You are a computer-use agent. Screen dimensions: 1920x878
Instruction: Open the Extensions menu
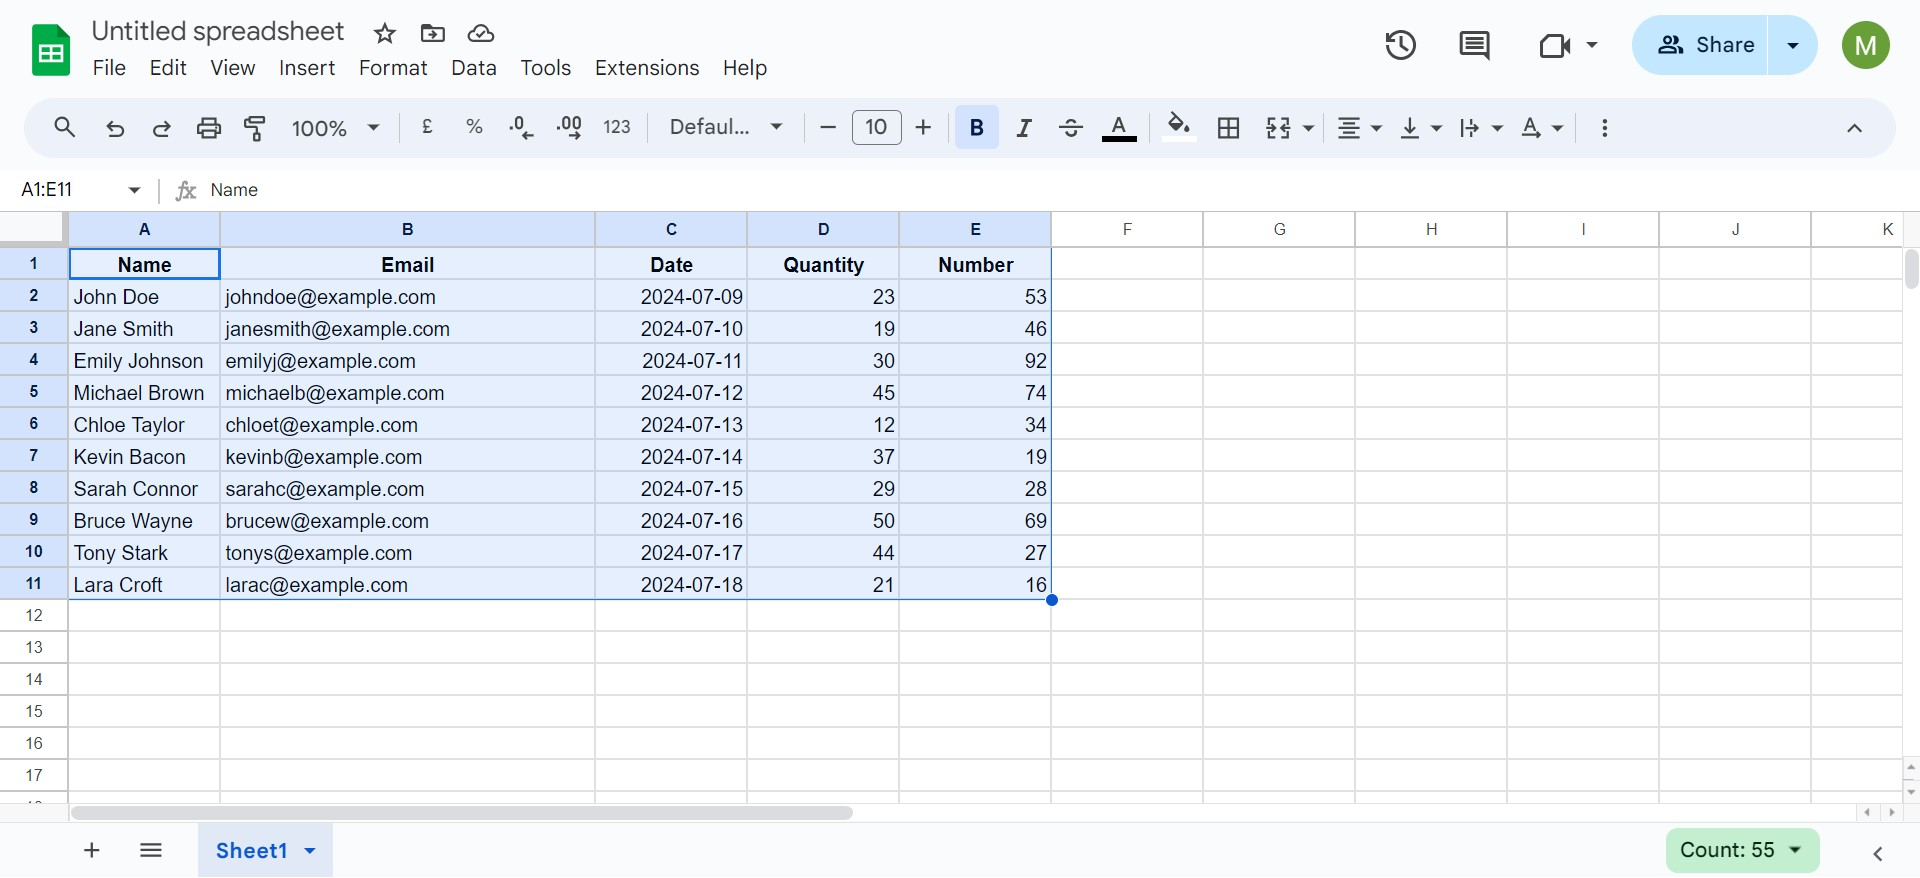point(647,68)
